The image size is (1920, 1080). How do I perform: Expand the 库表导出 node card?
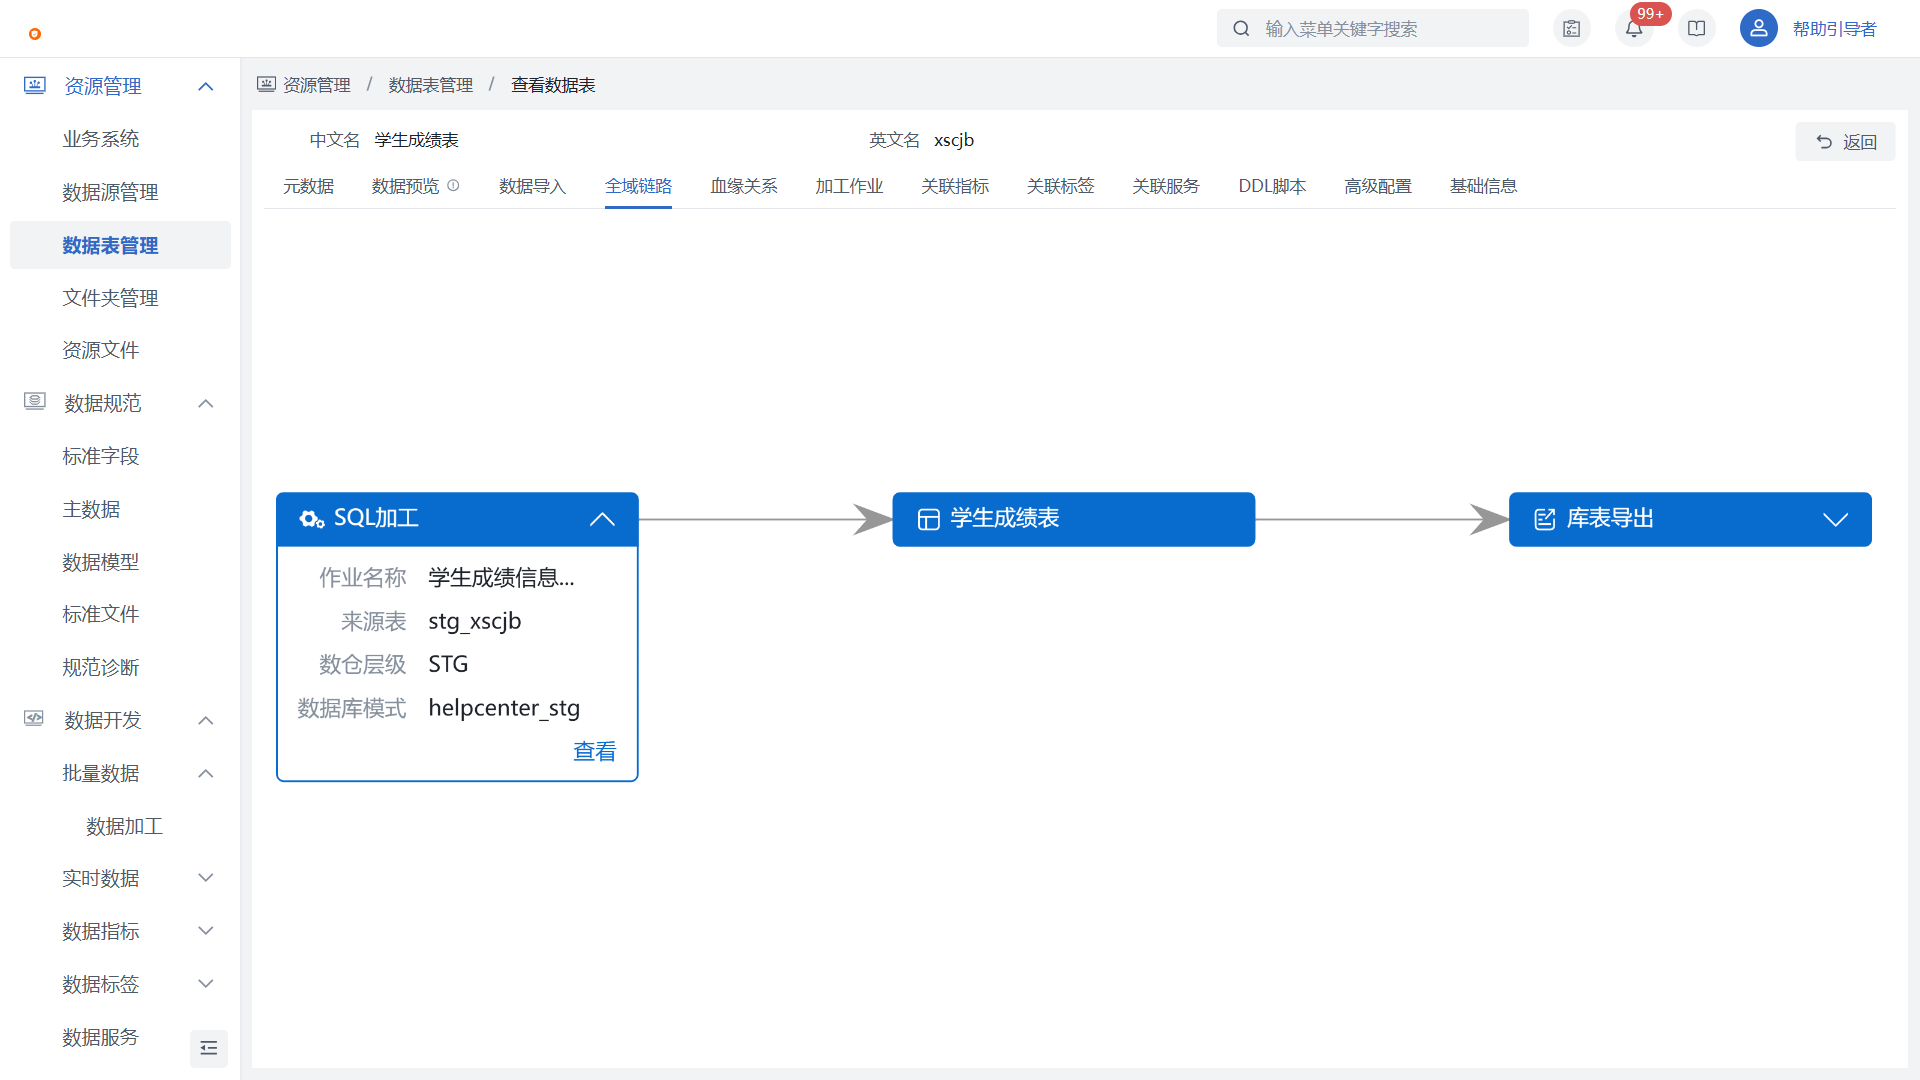point(1835,519)
